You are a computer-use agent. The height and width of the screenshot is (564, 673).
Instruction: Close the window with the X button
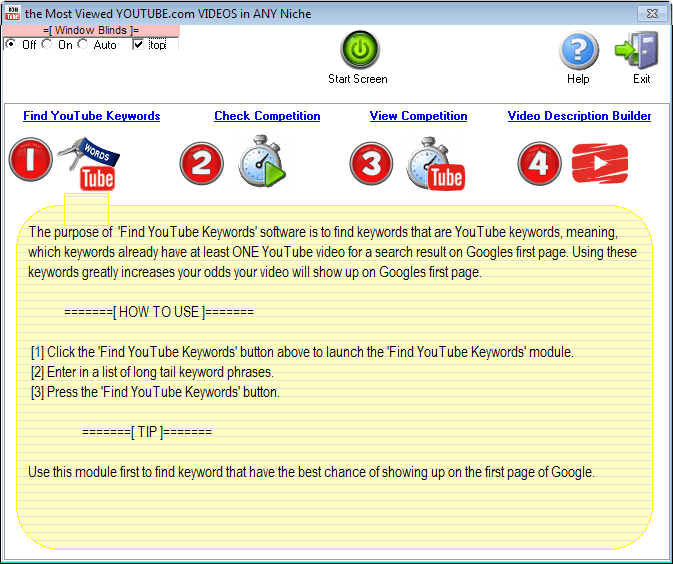pyautogui.click(x=652, y=13)
